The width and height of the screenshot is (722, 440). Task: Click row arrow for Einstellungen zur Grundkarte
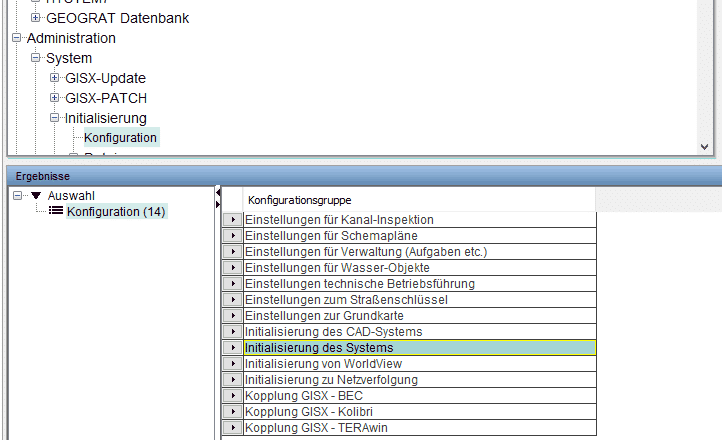[233, 316]
